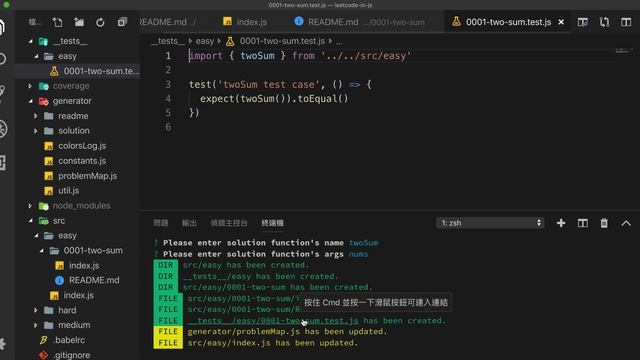The height and width of the screenshot is (360, 640).
Task: Split the editor to the right
Action: point(626,22)
